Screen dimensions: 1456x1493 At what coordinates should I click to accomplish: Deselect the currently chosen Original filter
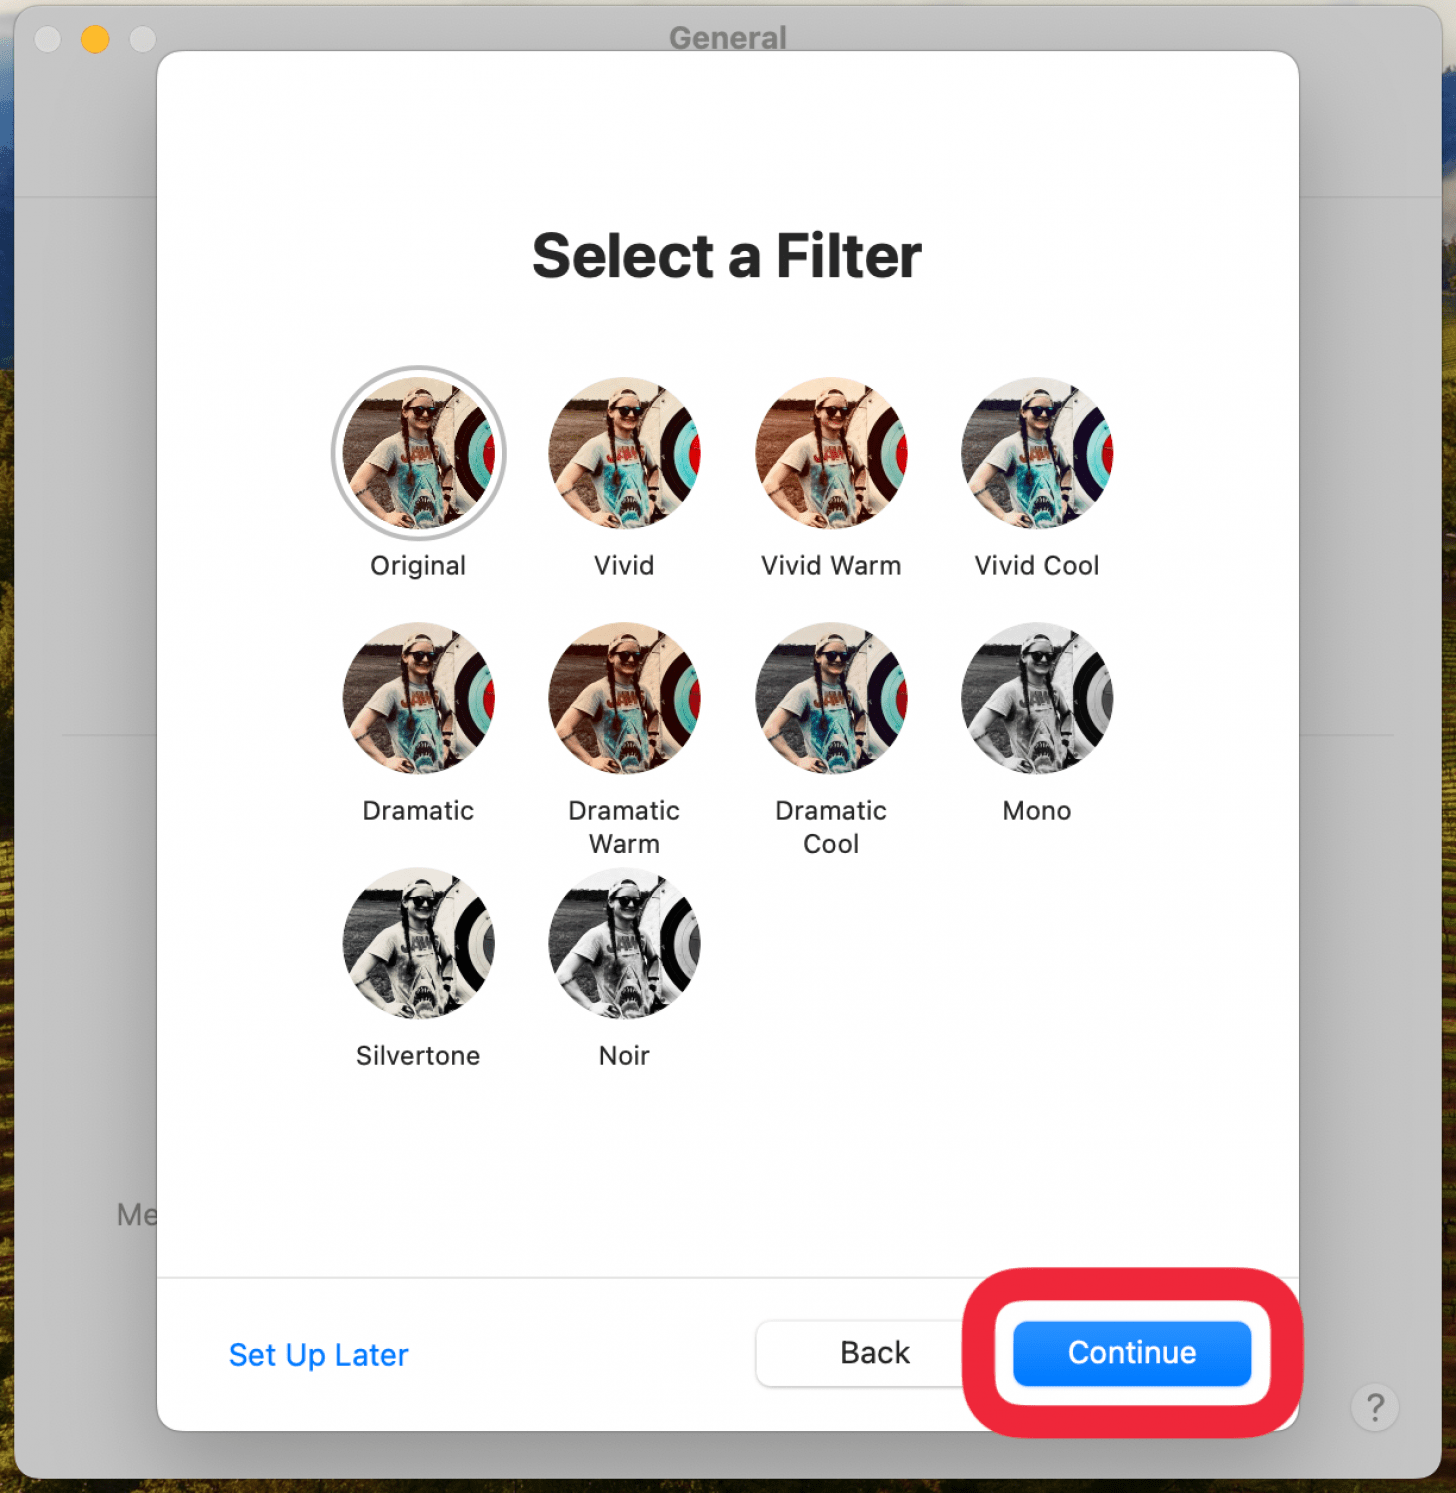click(x=418, y=453)
